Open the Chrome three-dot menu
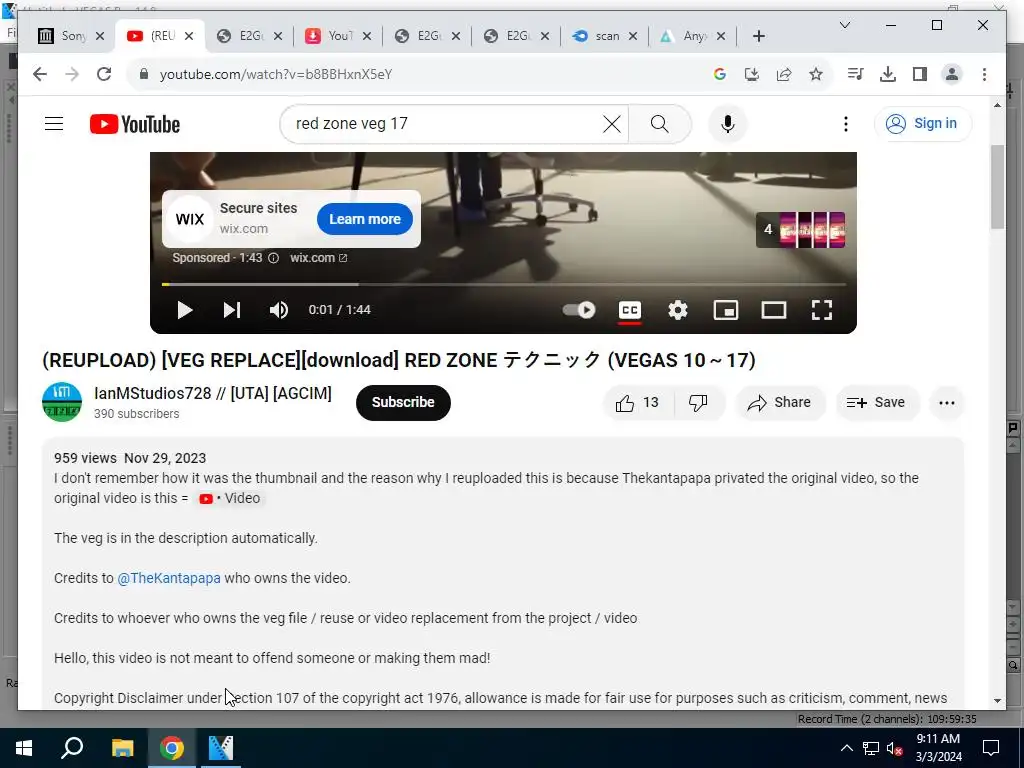Viewport: 1024px width, 768px height. pyautogui.click(x=984, y=74)
